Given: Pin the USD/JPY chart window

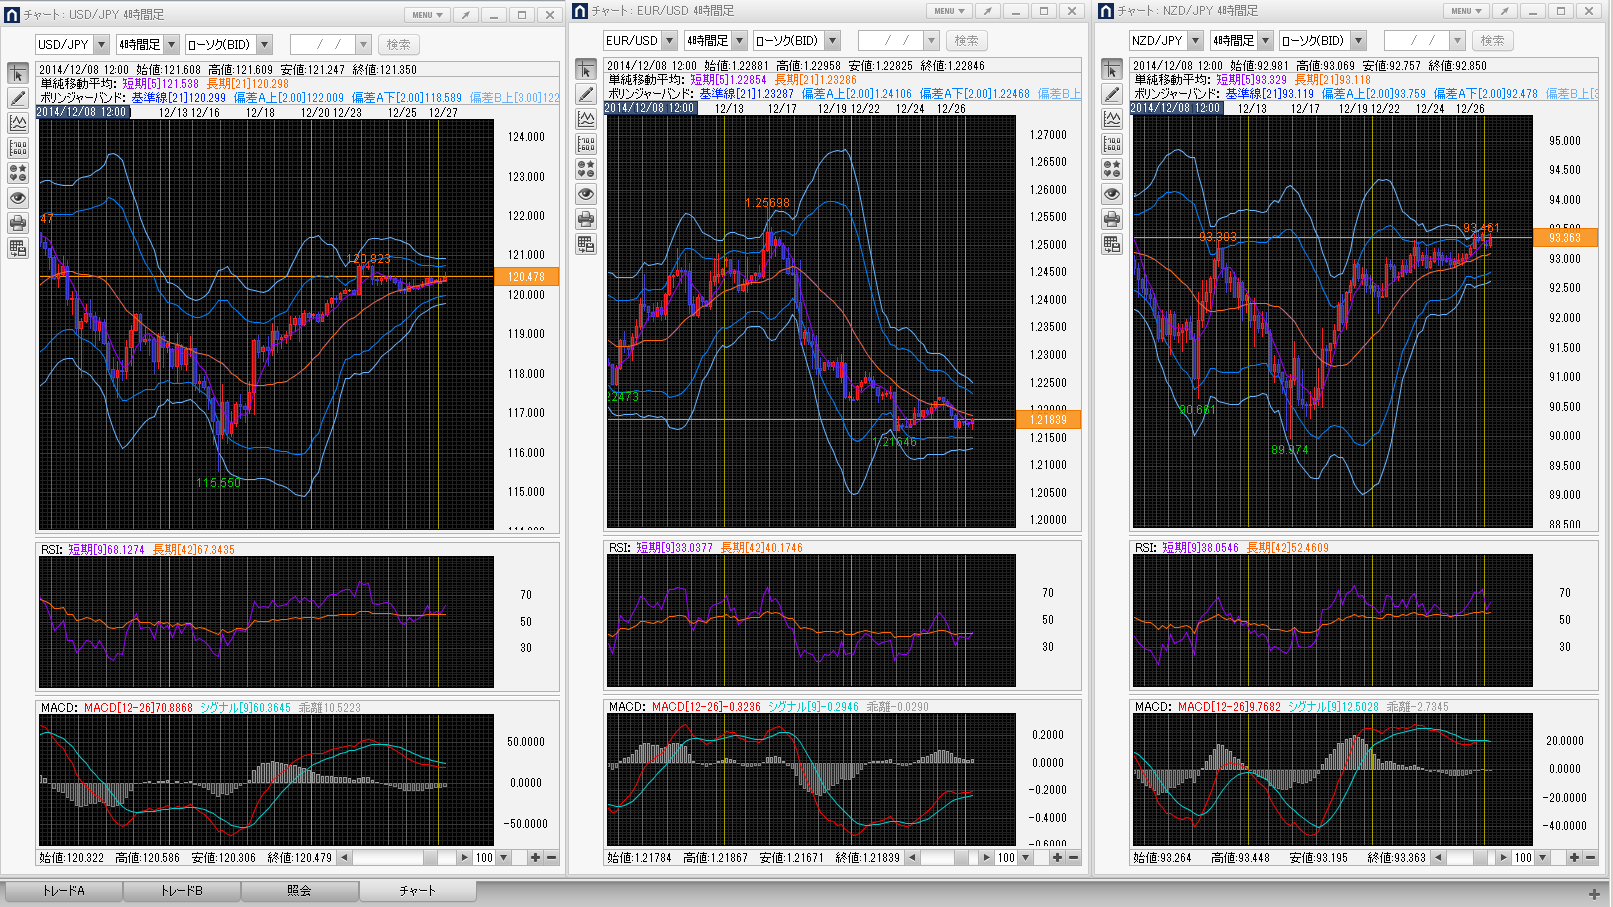Looking at the screenshot, I should (x=466, y=15).
